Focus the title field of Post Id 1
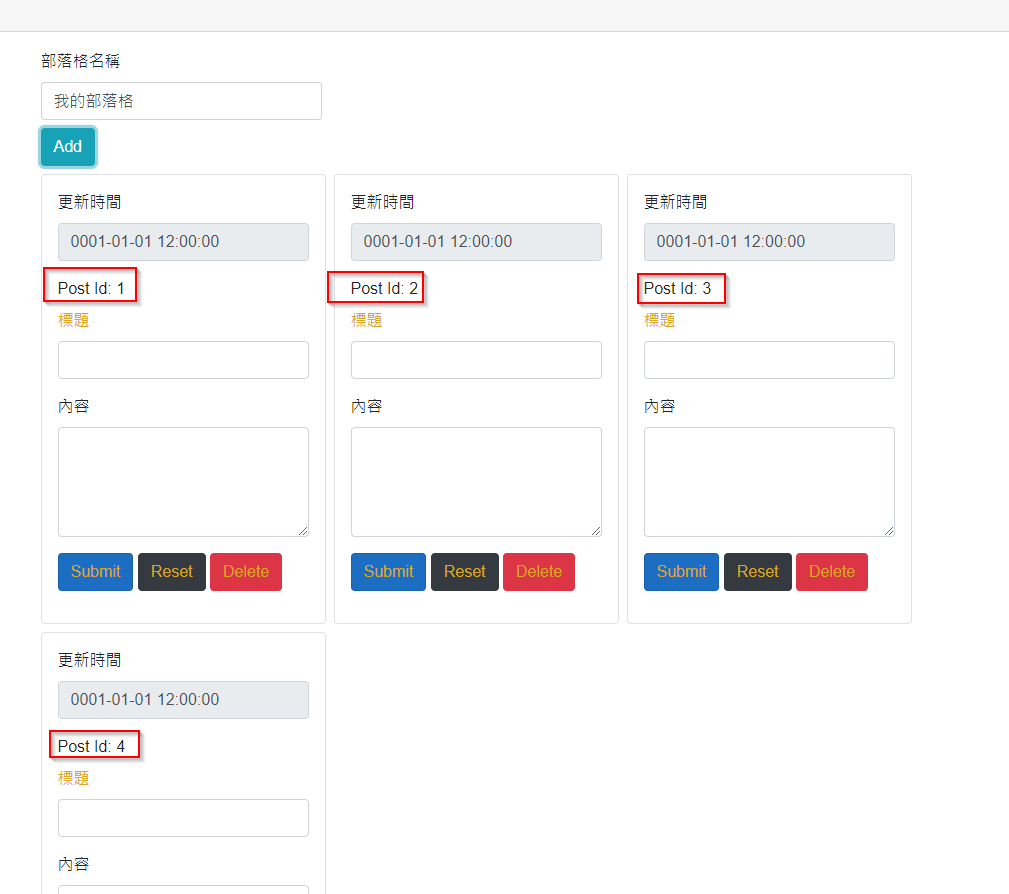 [x=183, y=360]
